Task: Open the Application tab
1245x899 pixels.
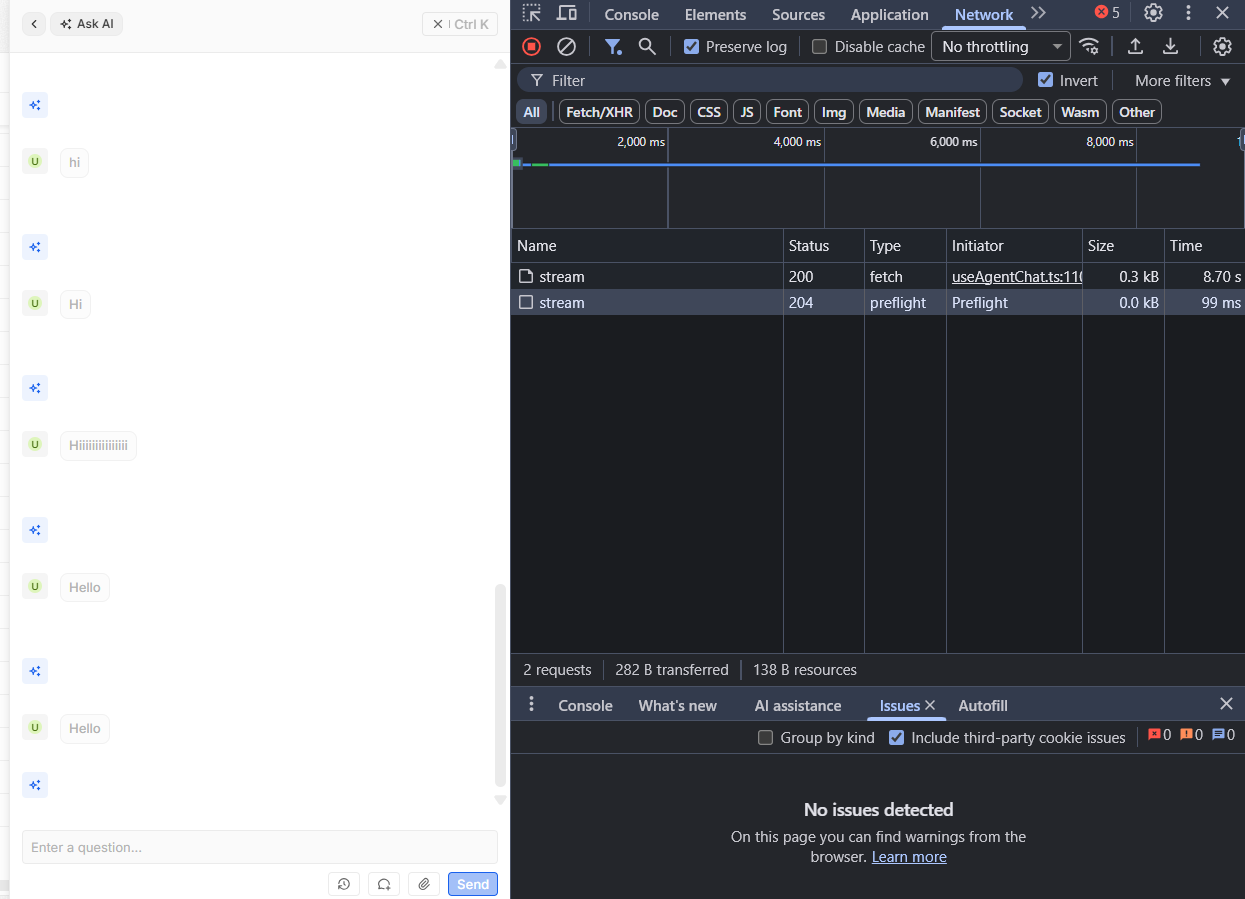Action: [x=889, y=14]
